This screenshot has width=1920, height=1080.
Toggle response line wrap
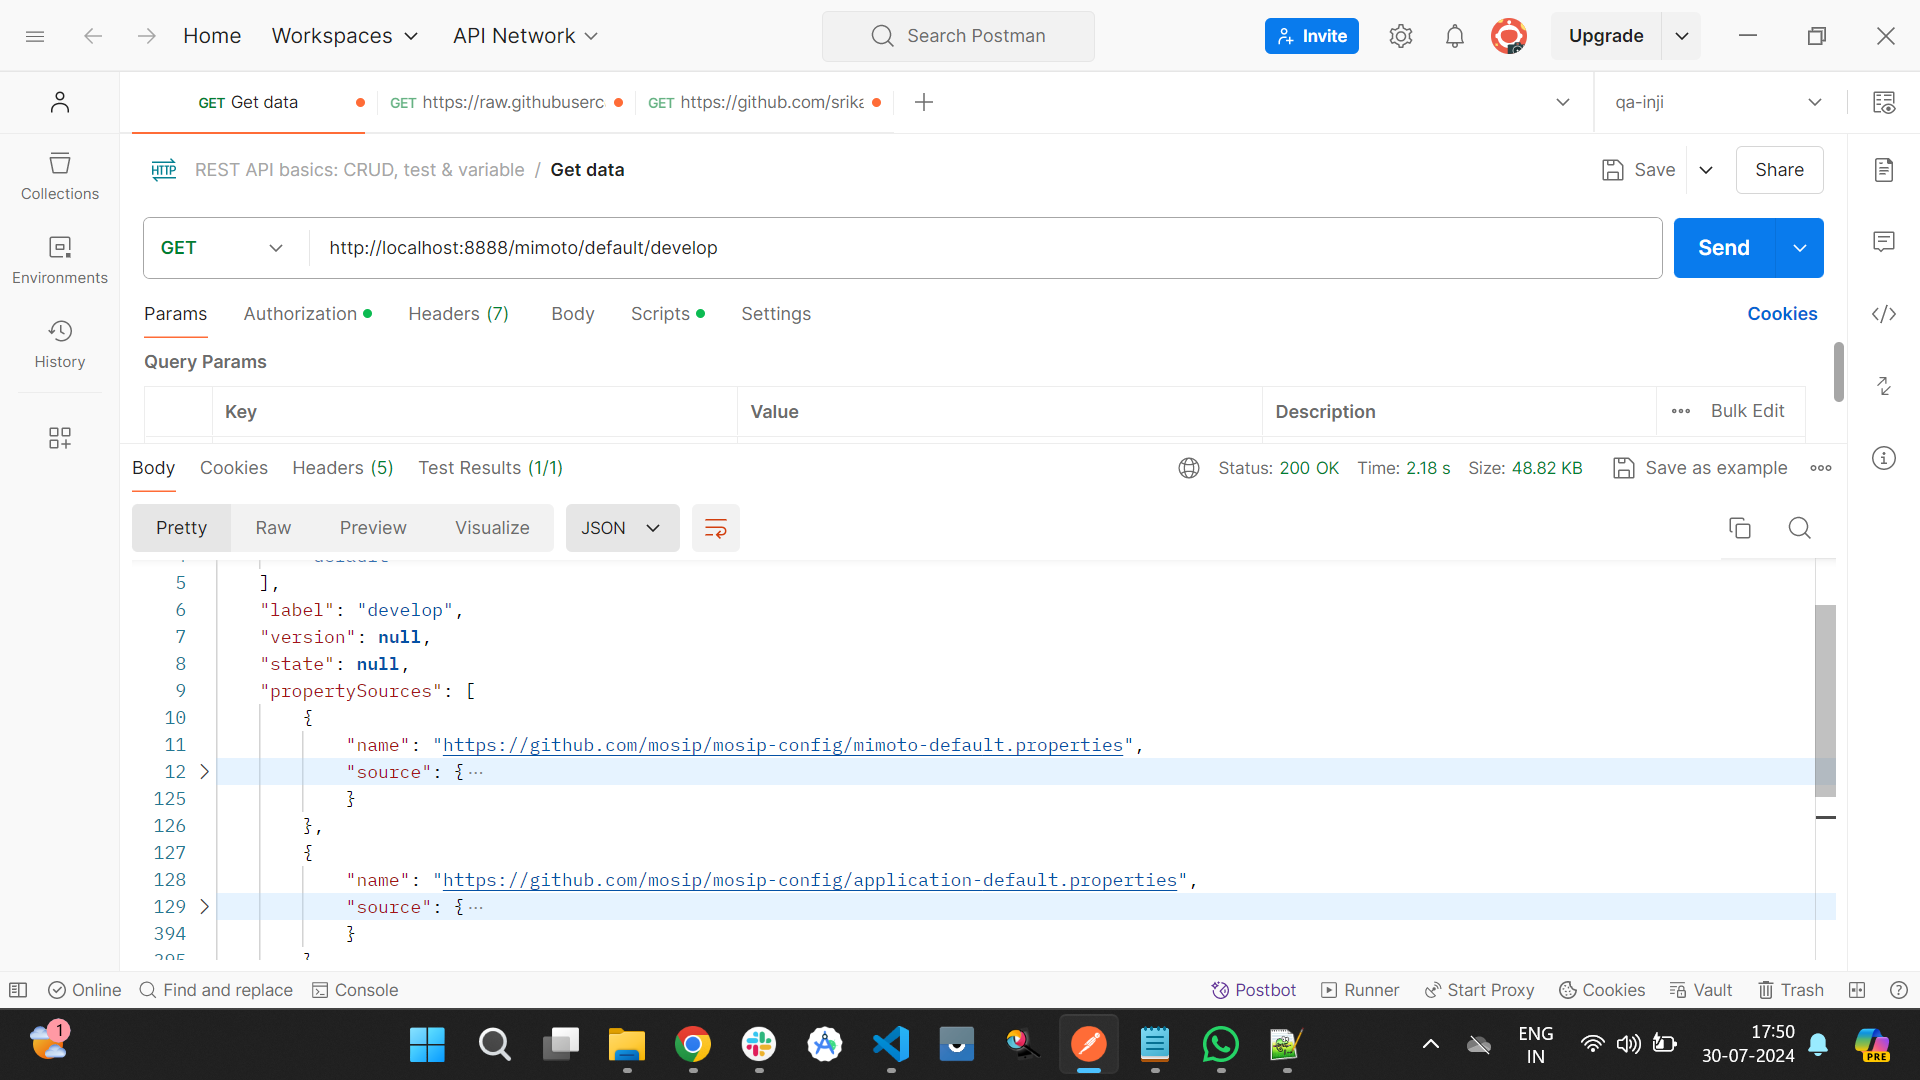(x=716, y=528)
